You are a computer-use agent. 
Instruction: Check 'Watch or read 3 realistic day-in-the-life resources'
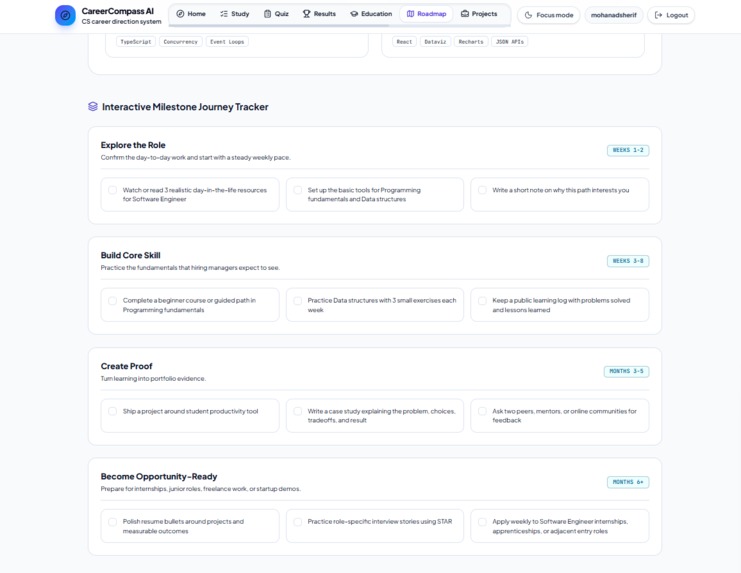(112, 190)
